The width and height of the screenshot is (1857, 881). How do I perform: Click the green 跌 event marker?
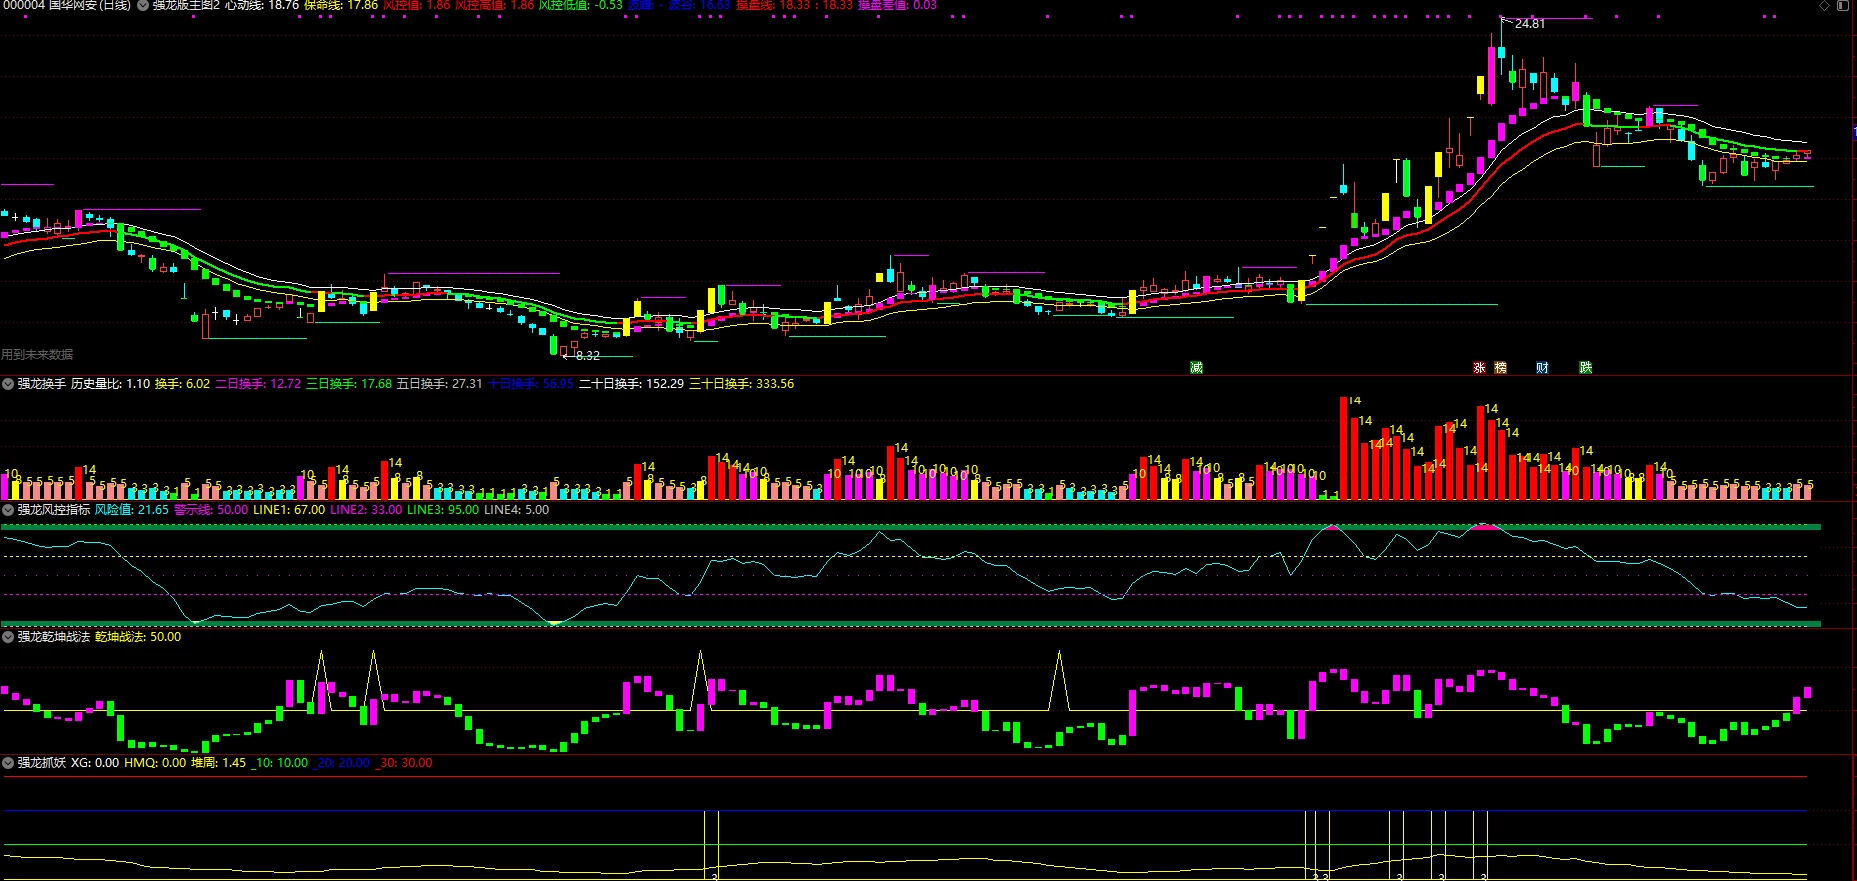(1585, 368)
